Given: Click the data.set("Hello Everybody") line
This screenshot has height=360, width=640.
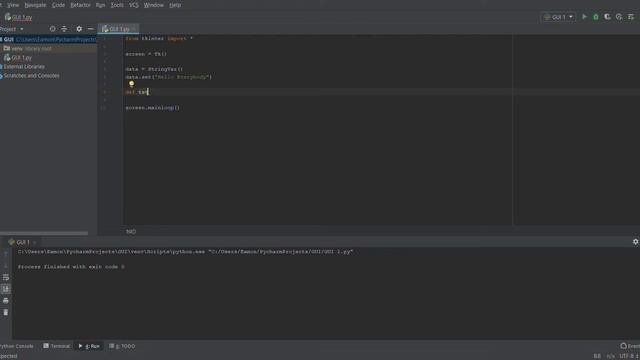Looking at the screenshot, I should 169,77.
